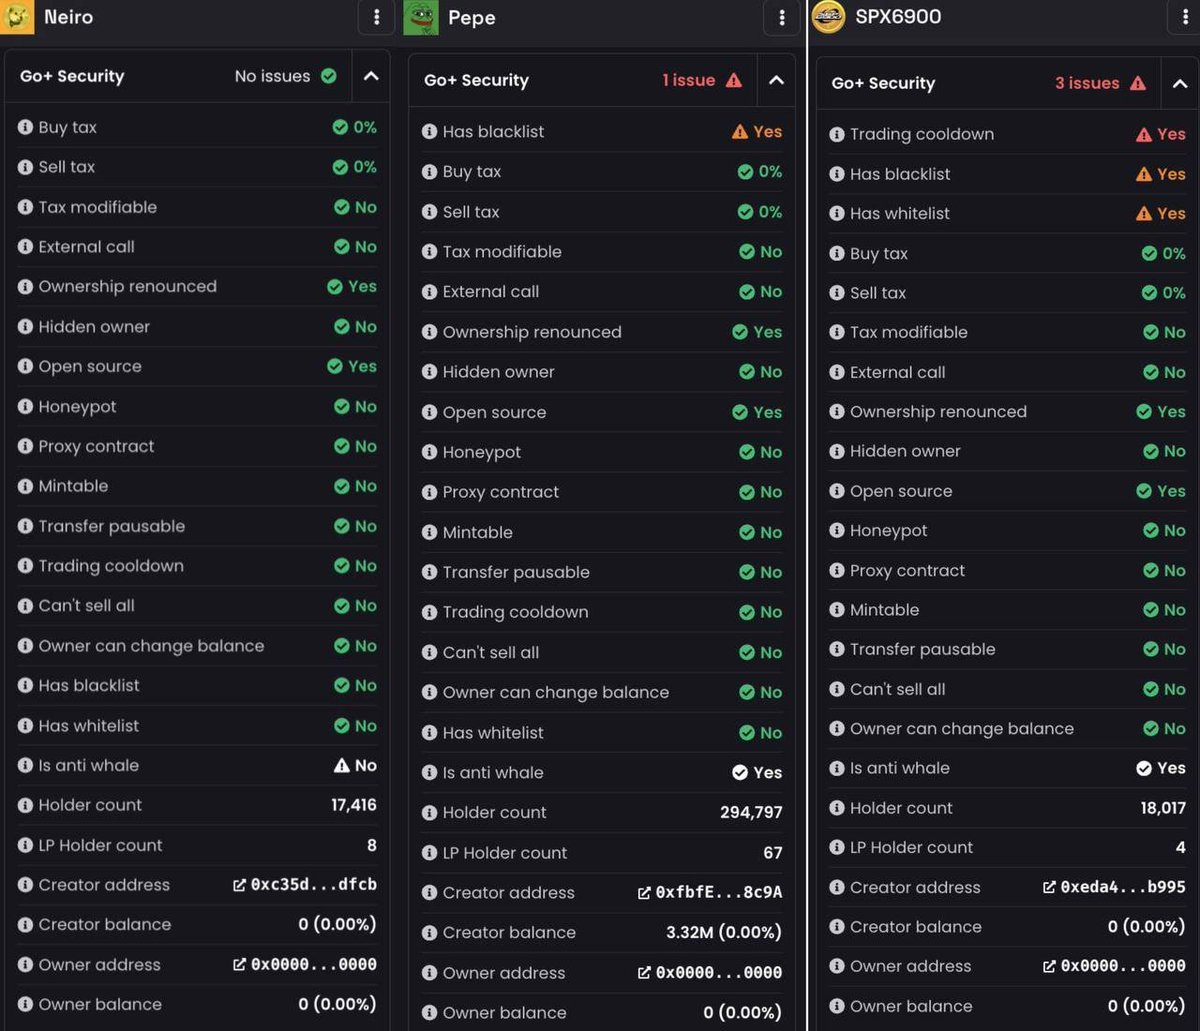This screenshot has width=1200, height=1031.
Task: Click info icon beside Neiro Buy tax
Action: tap(25, 127)
